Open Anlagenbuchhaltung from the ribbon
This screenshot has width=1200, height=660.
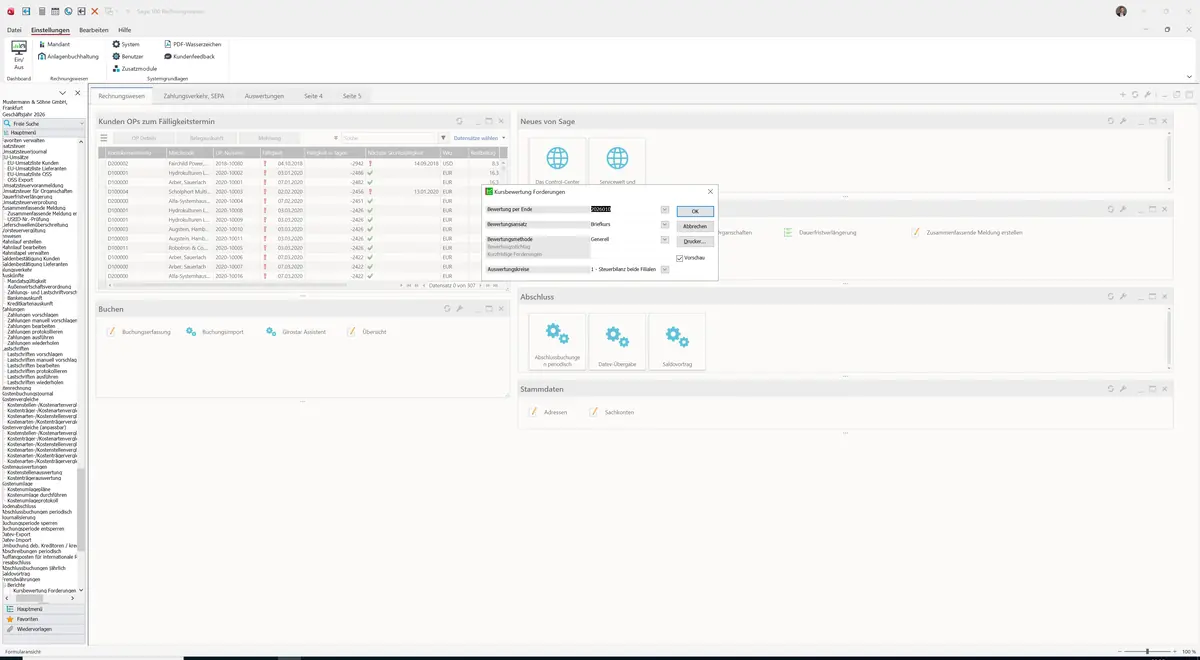click(x=68, y=56)
